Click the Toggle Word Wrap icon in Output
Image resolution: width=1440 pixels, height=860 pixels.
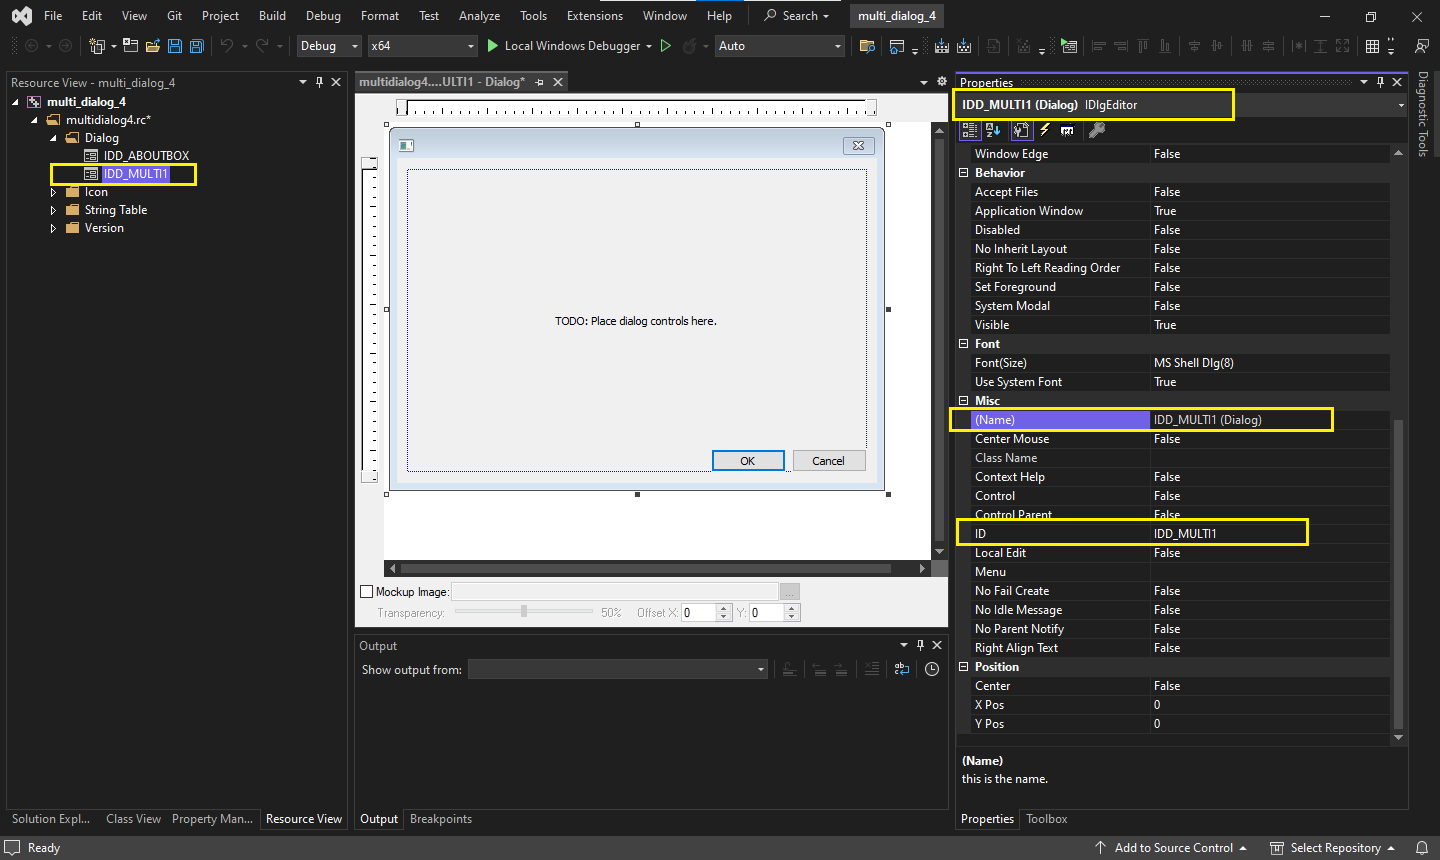pos(902,670)
